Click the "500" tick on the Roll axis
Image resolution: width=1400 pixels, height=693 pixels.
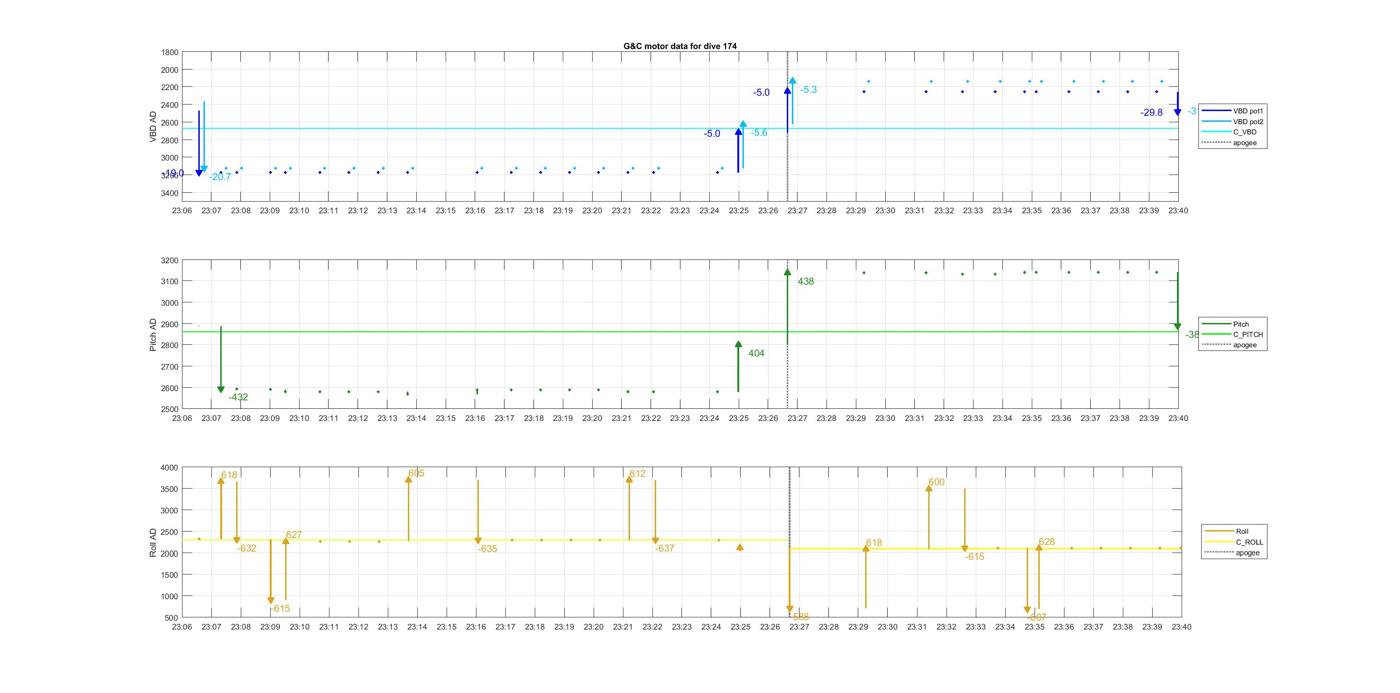[170, 617]
